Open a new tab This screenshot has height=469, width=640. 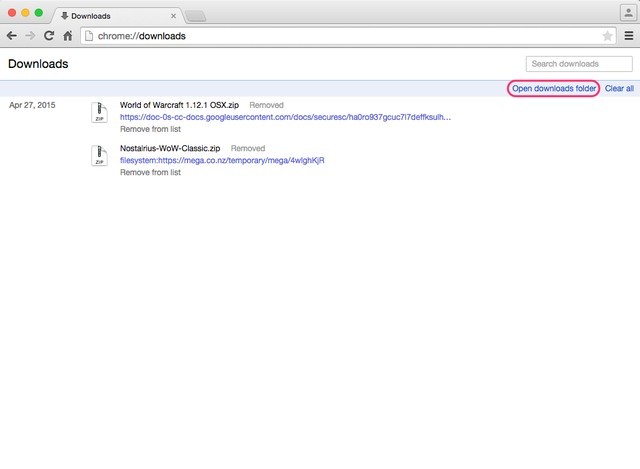(x=196, y=16)
